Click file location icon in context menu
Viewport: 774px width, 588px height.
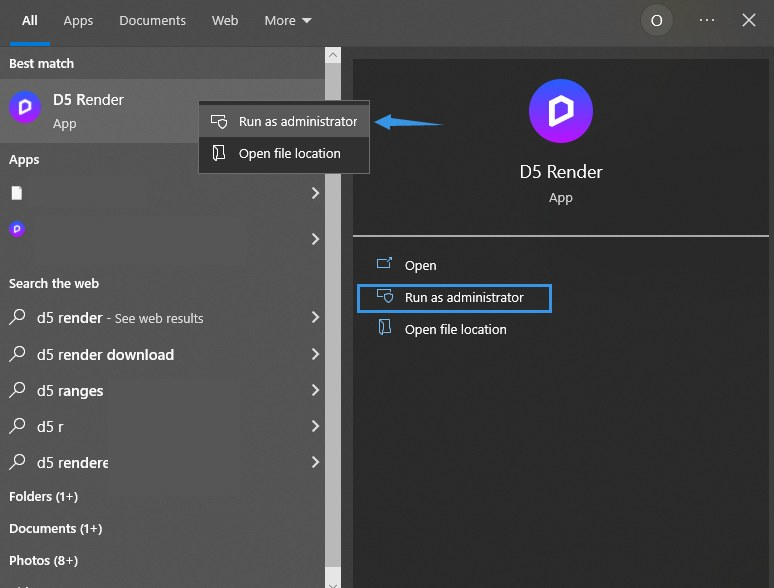point(219,153)
